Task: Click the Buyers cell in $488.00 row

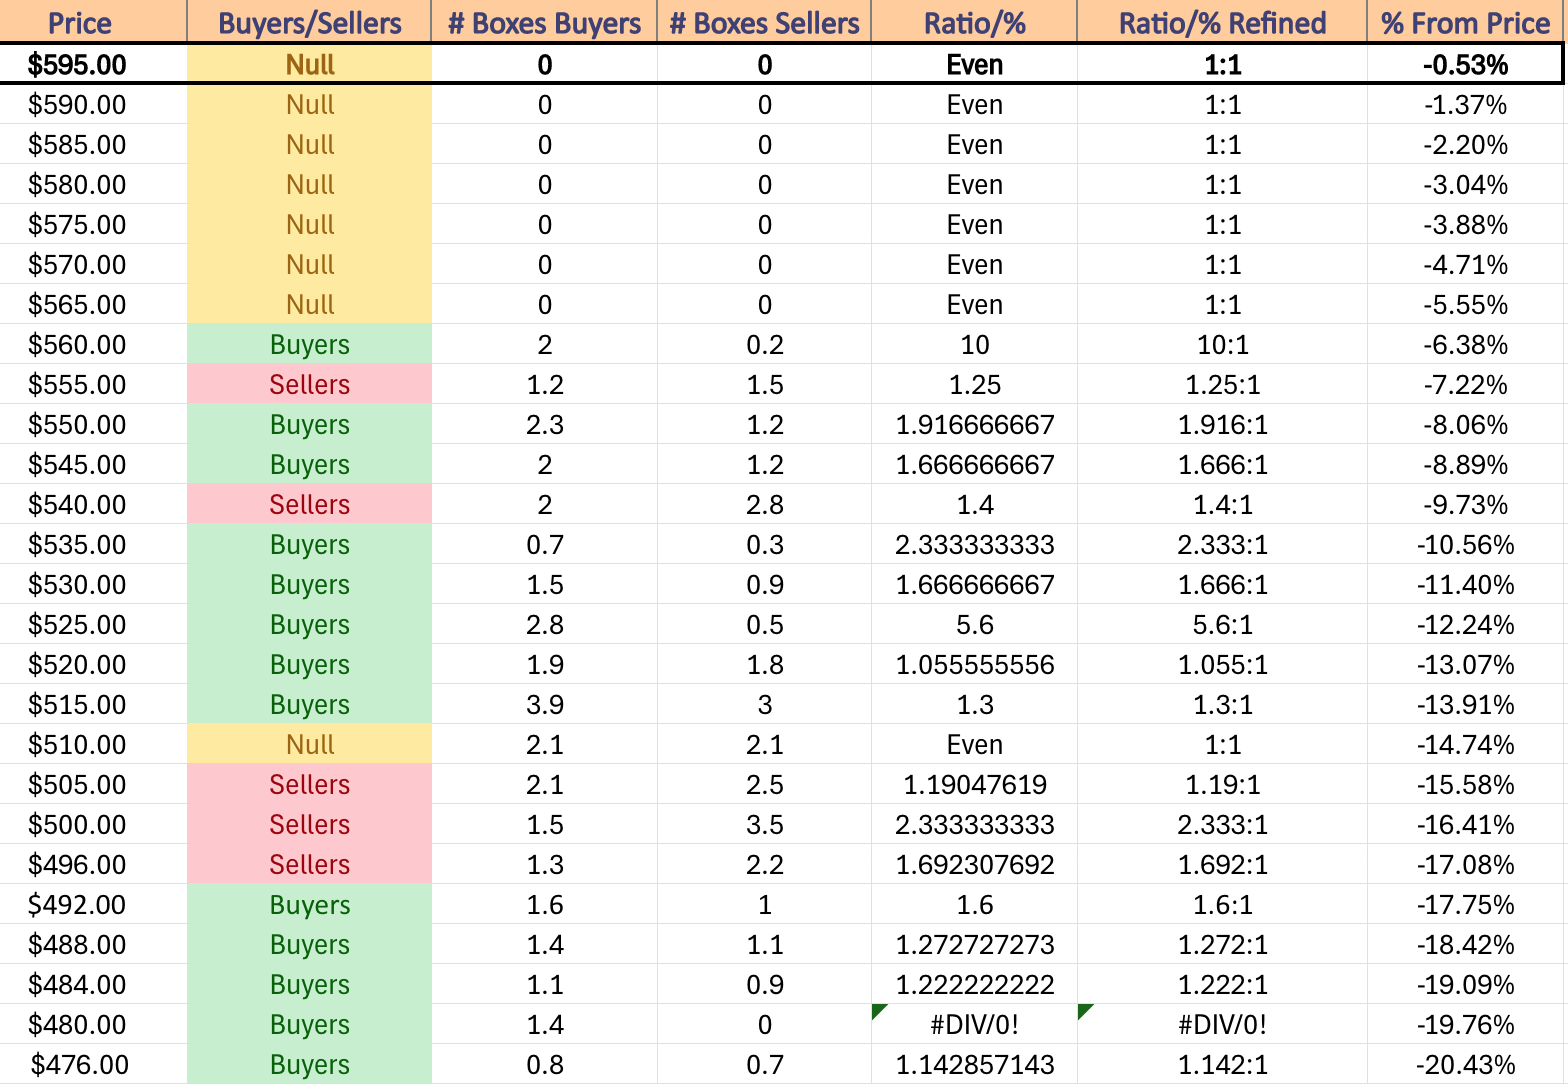Action: [309, 944]
